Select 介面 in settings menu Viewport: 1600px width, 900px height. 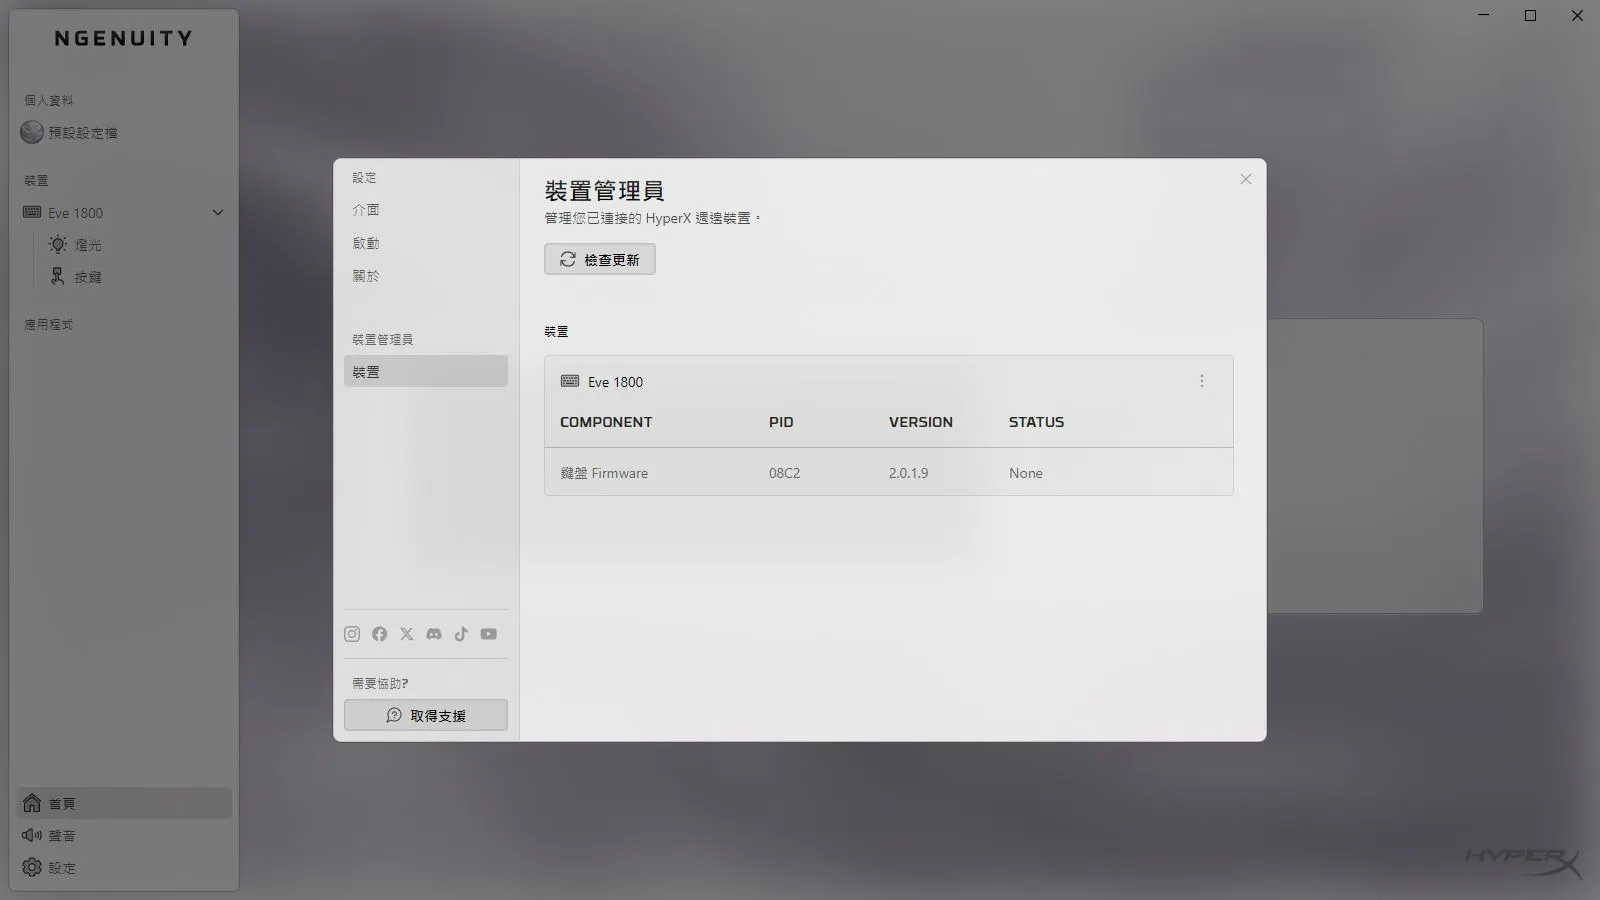point(366,210)
